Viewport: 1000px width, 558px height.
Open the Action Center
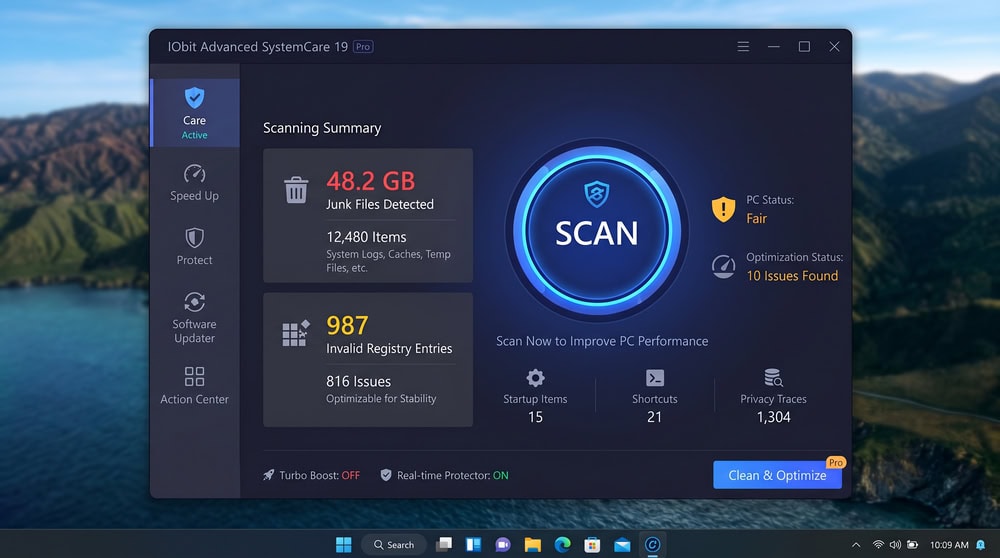(195, 385)
